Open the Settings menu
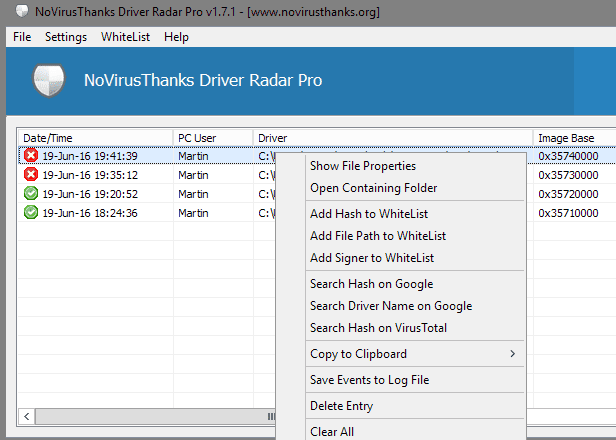The image size is (616, 440). point(66,37)
